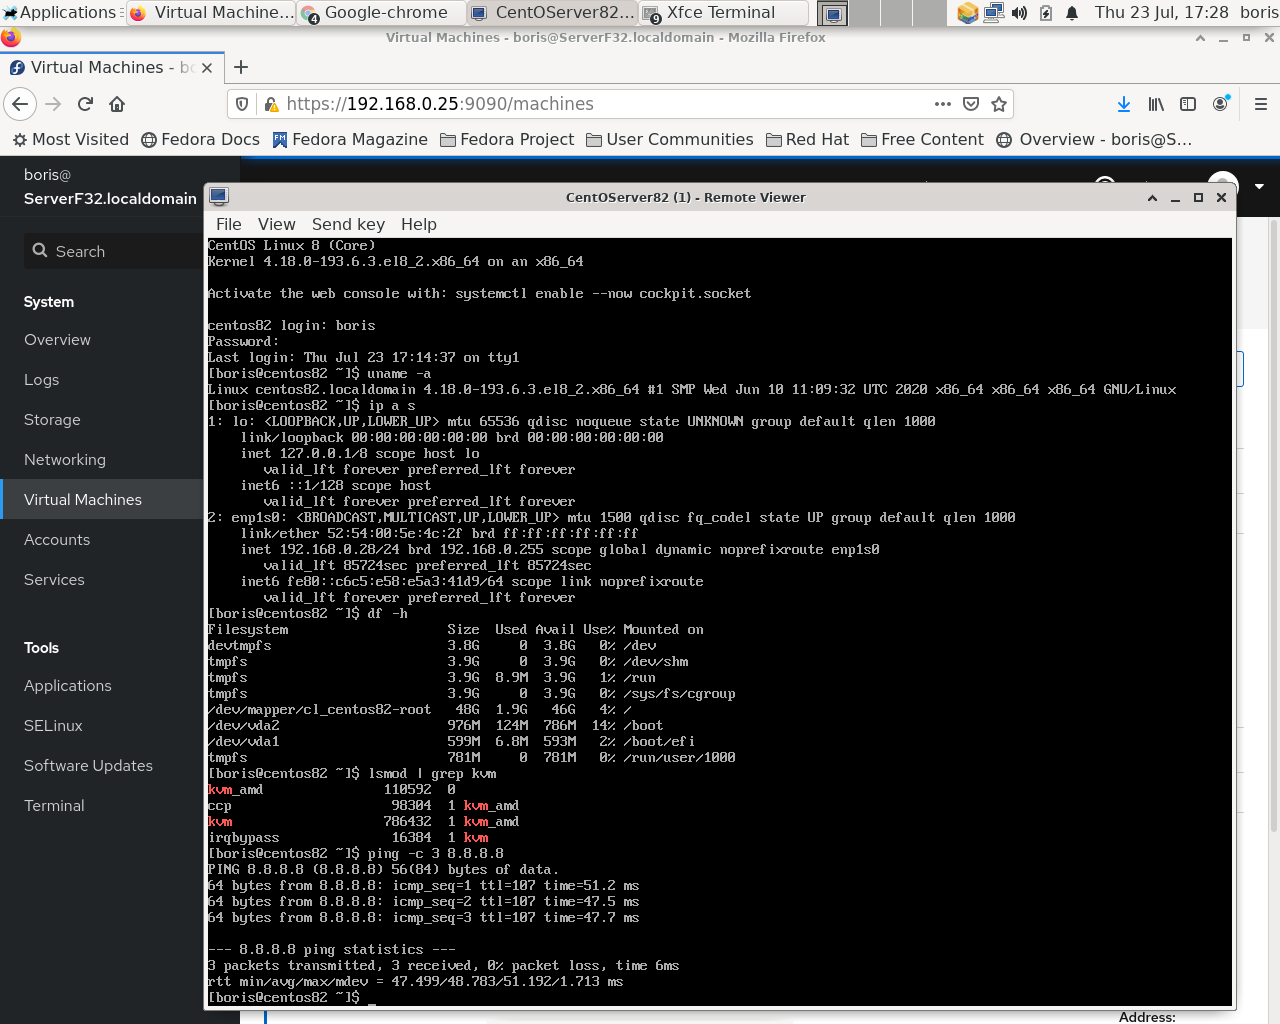
Task: Check the battery status tray icon
Action: point(1044,13)
